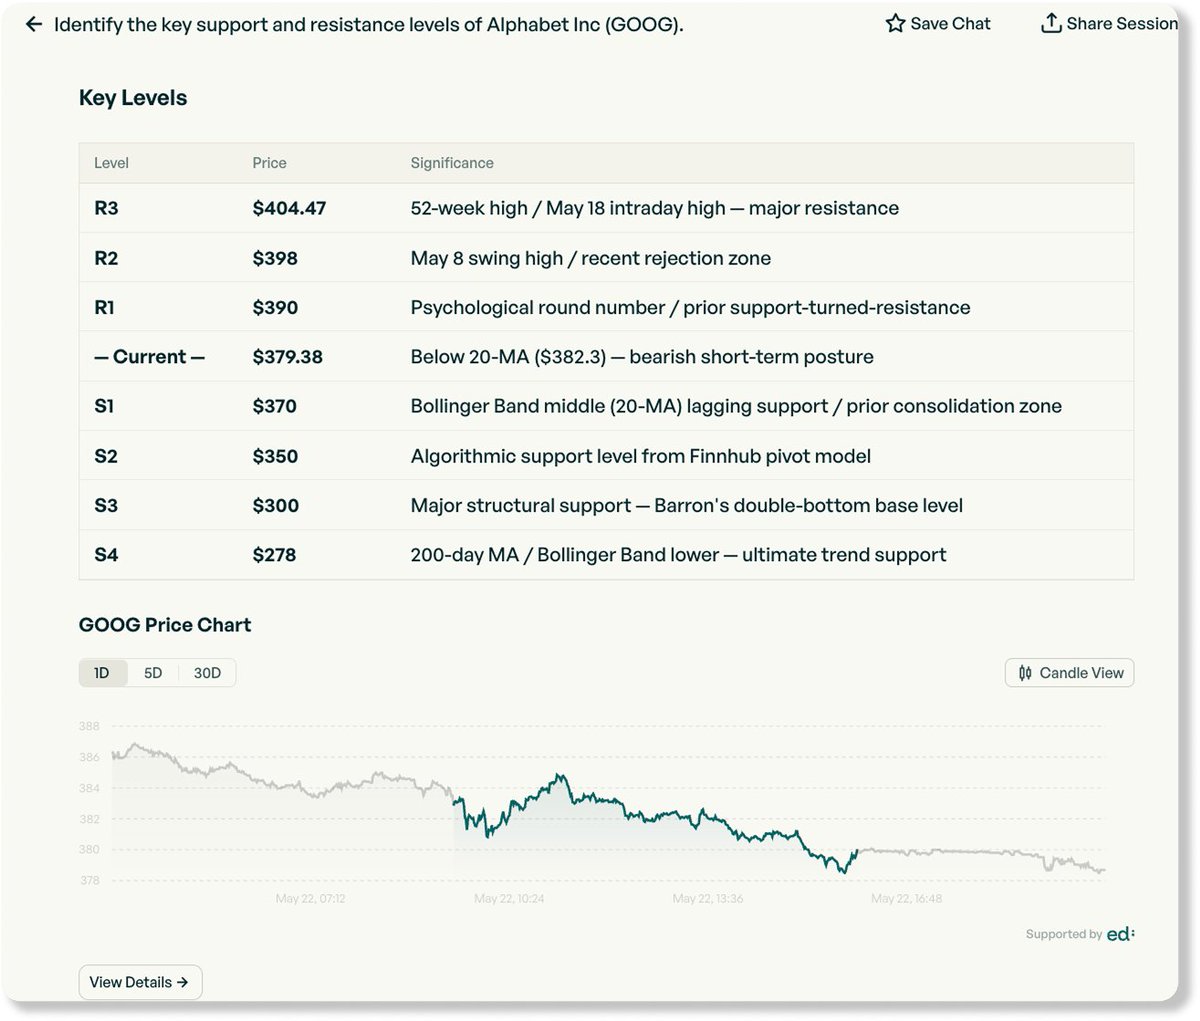
Task: Click the ed logo by Supported by
Action: pos(1121,933)
